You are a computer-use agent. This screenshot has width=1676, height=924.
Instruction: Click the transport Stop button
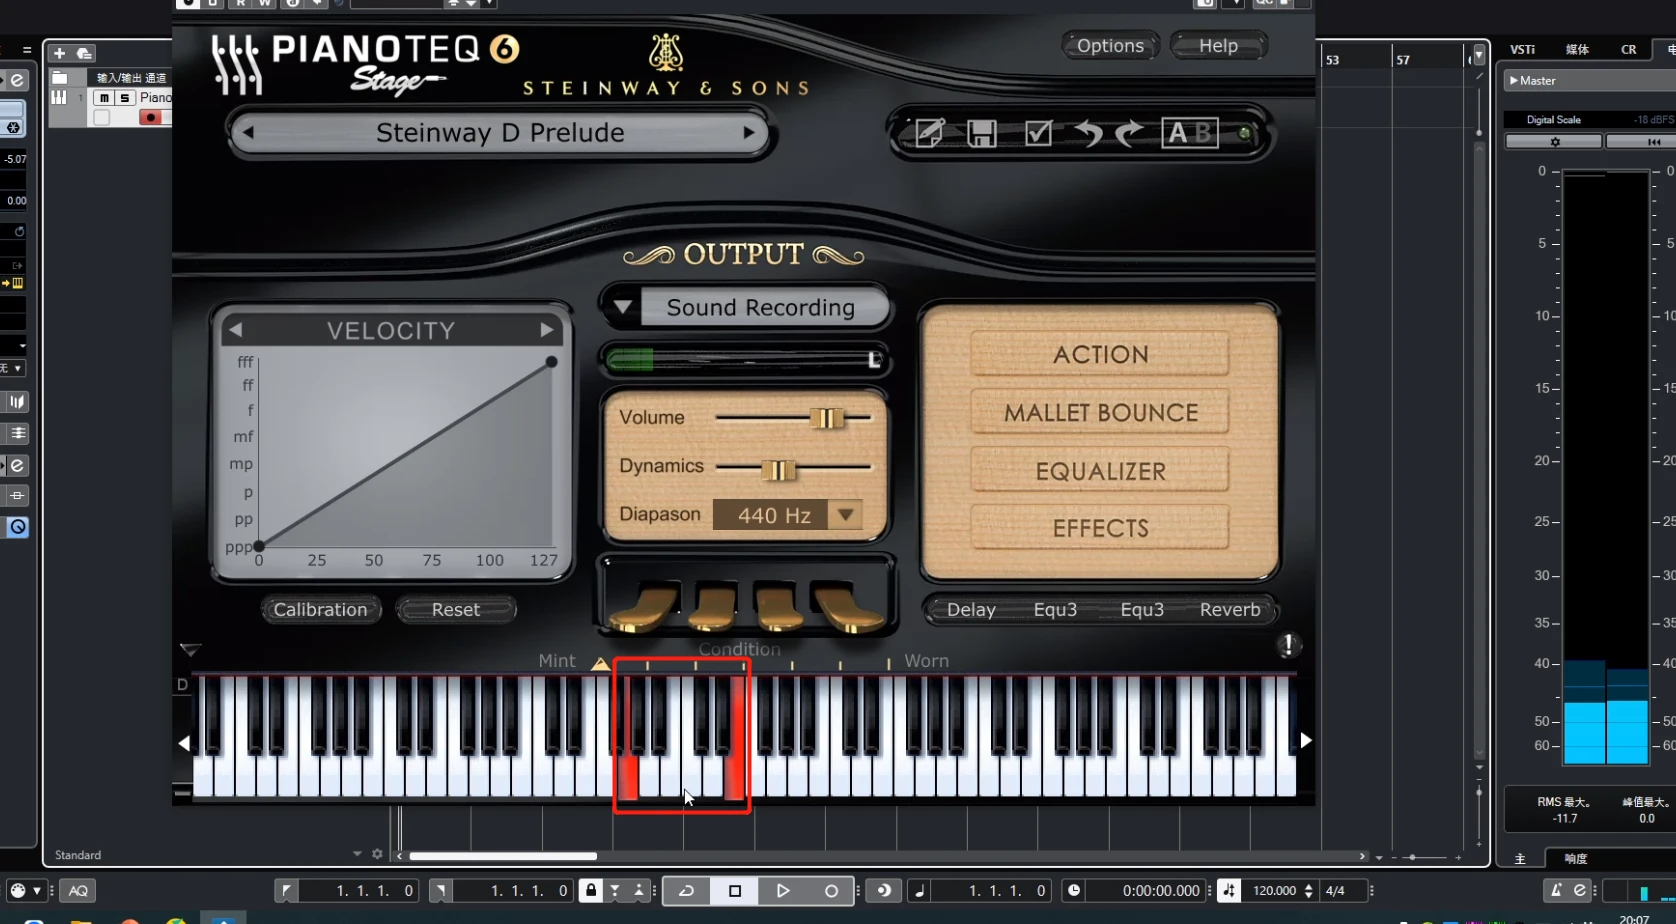point(735,890)
